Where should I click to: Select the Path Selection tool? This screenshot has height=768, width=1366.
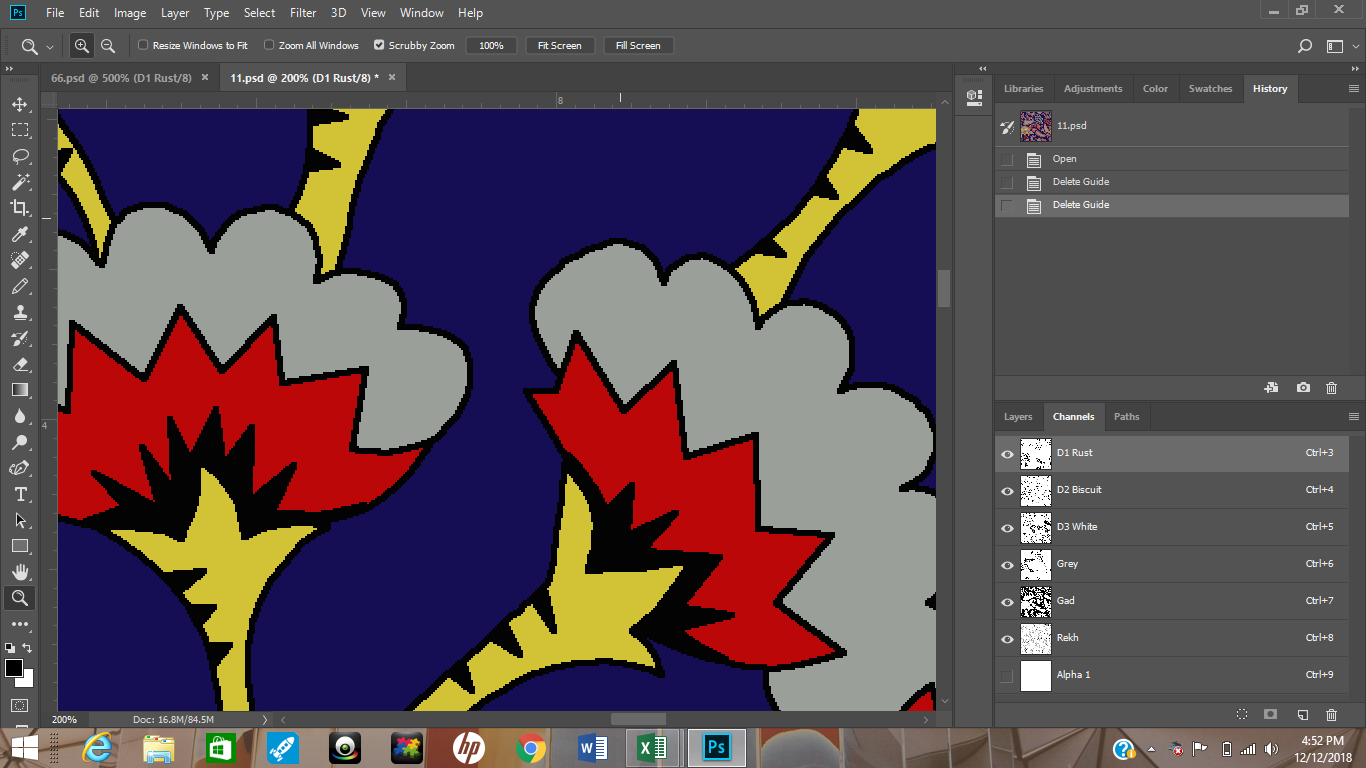coord(19,520)
